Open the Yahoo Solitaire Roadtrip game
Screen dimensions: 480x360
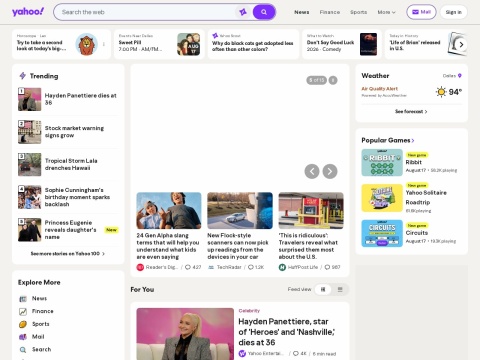click(x=426, y=197)
